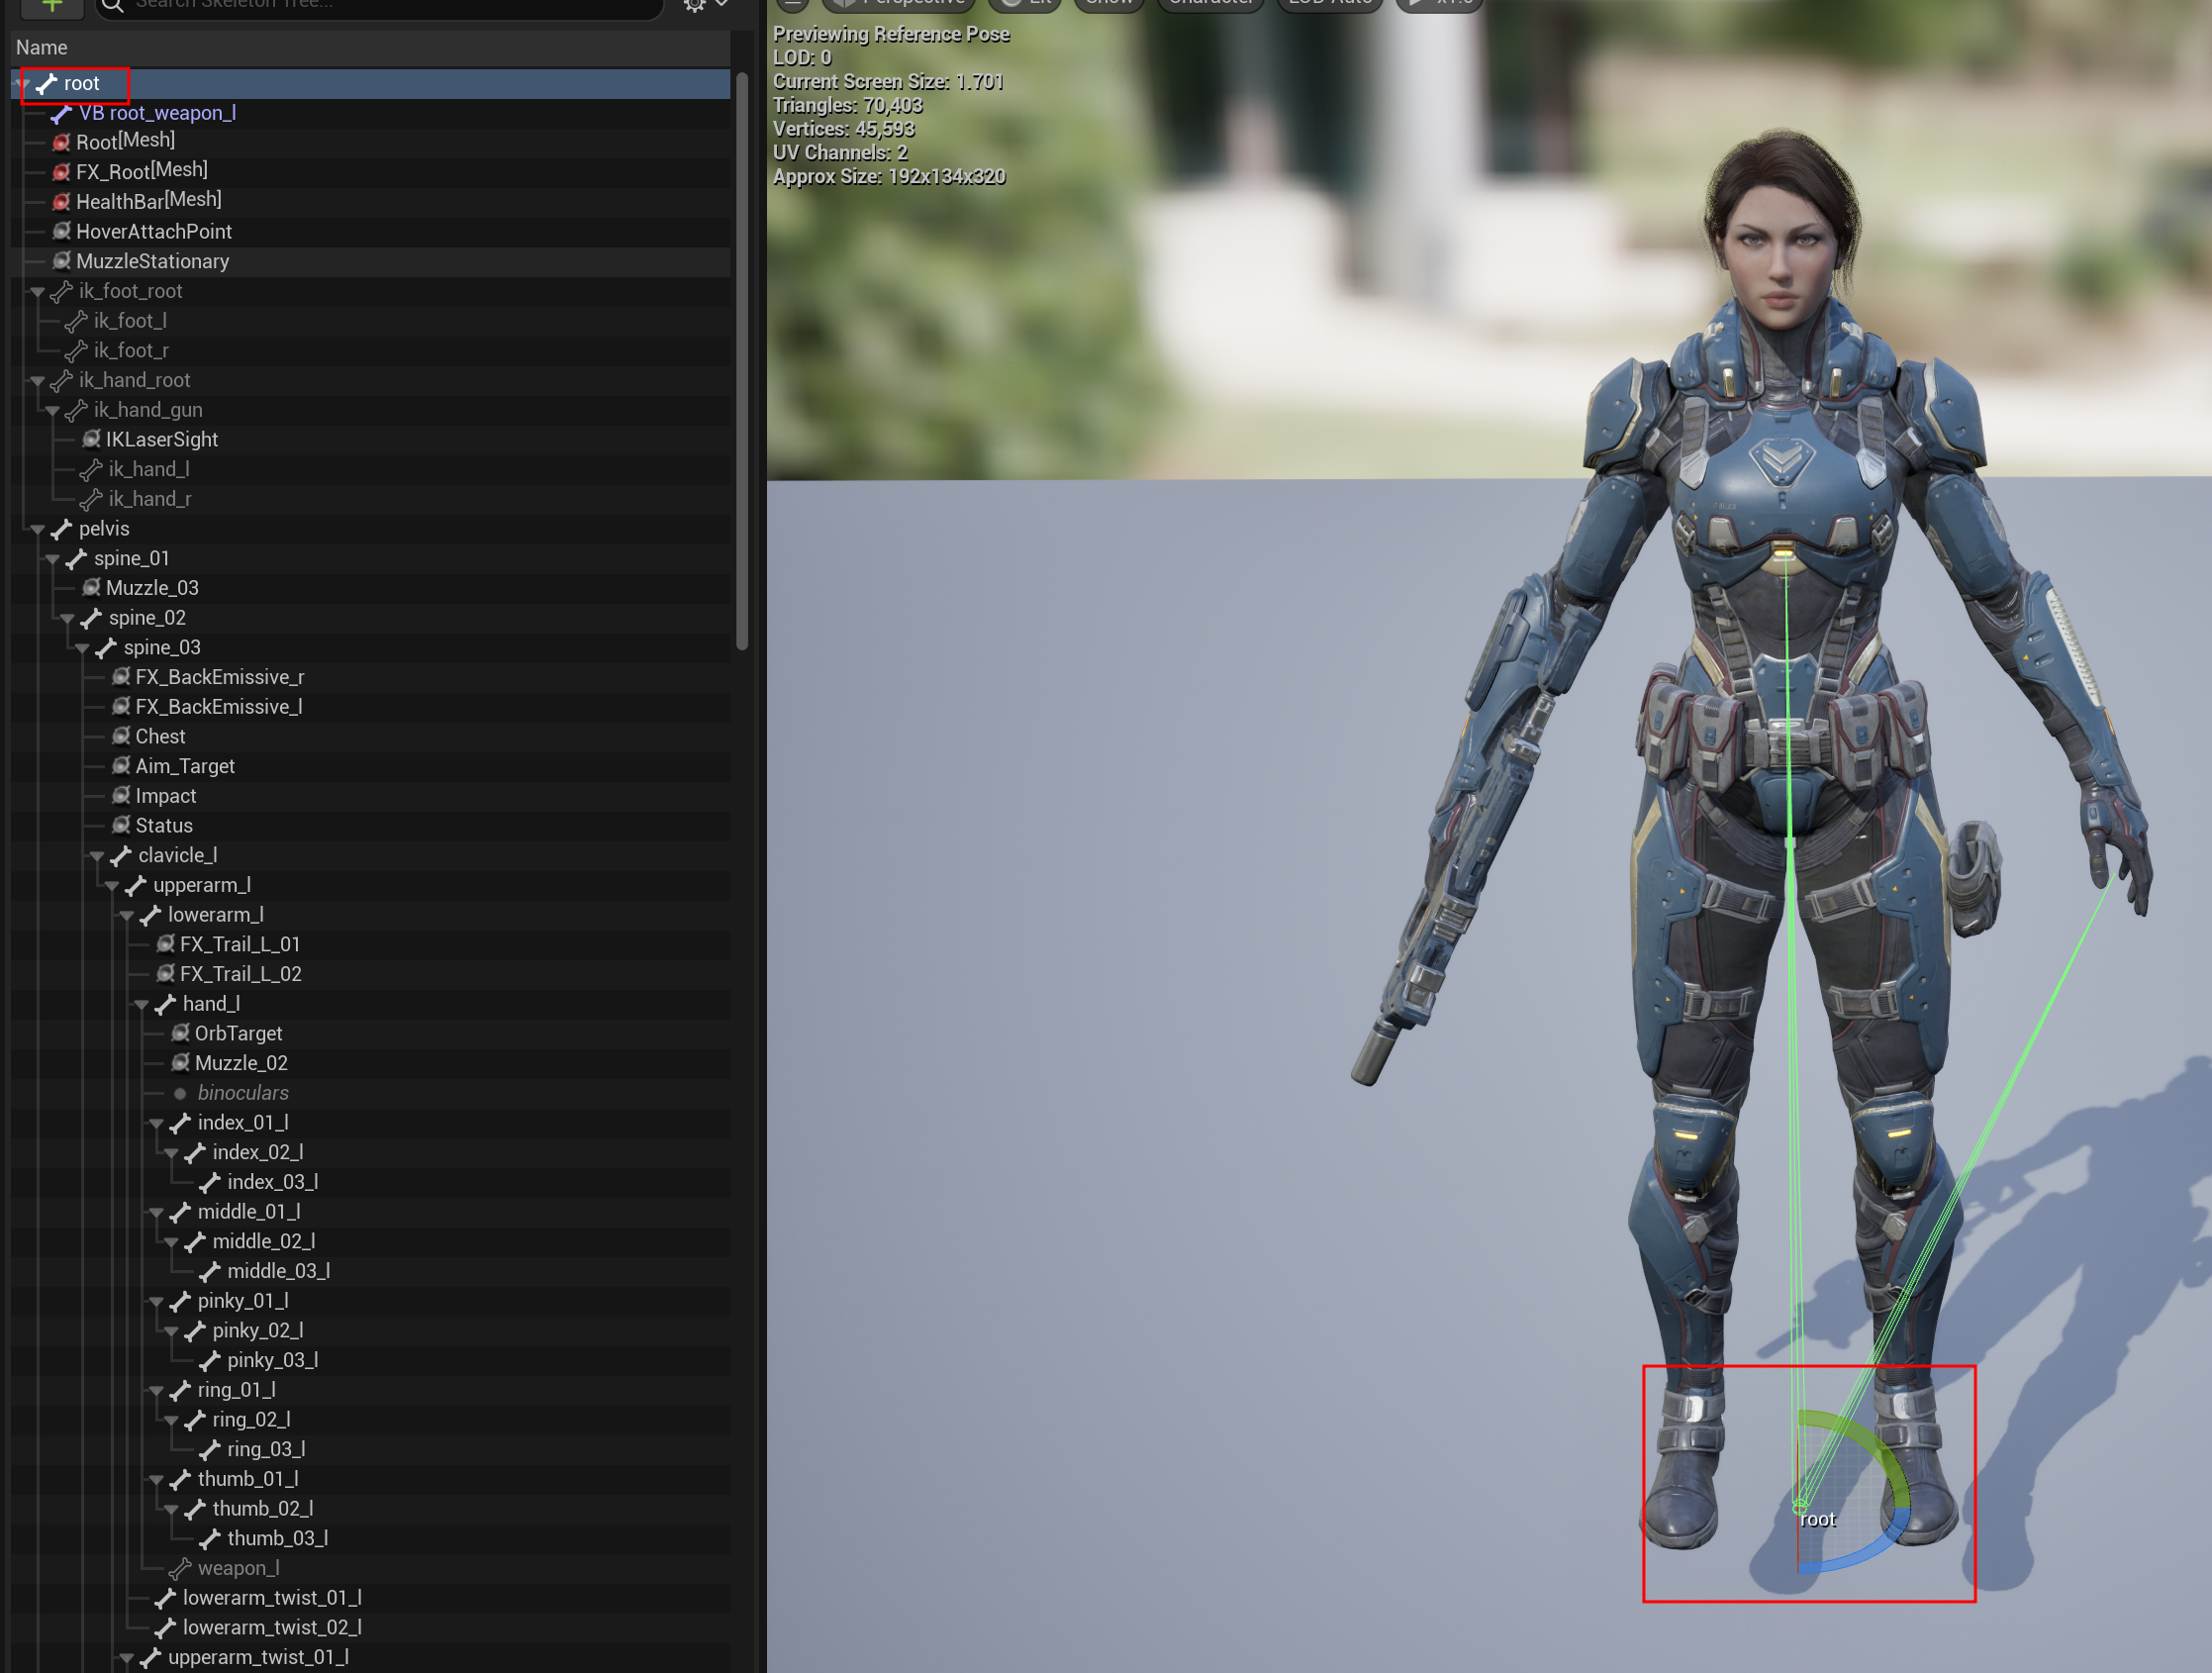Collapse the clavicle_l branch
This screenshot has width=2212, height=1673.
(x=97, y=856)
